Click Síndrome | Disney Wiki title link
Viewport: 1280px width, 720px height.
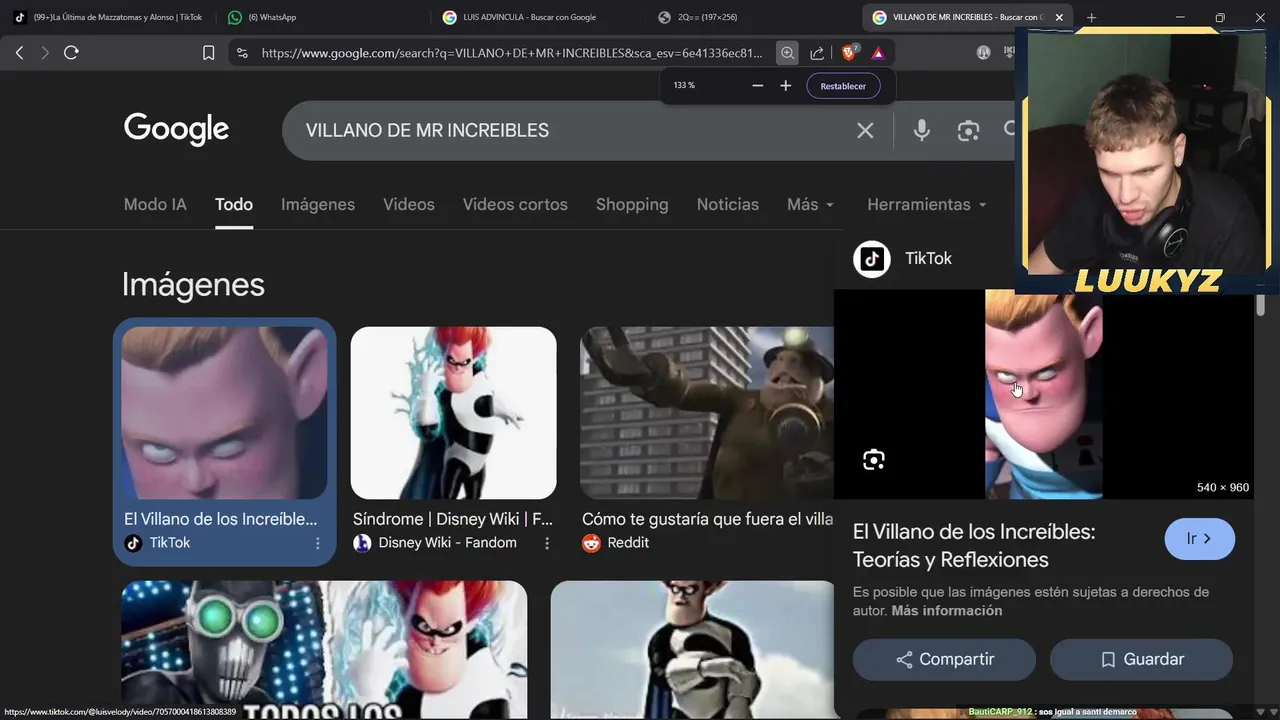tap(452, 519)
